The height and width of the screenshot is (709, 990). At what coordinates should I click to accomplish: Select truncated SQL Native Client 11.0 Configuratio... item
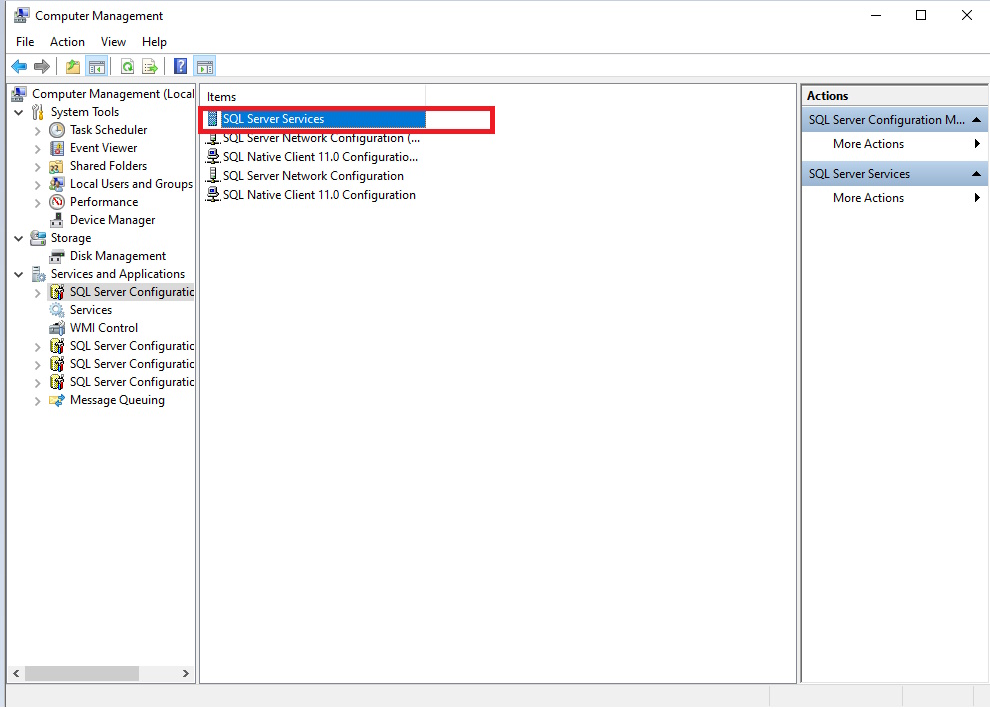[x=320, y=157]
